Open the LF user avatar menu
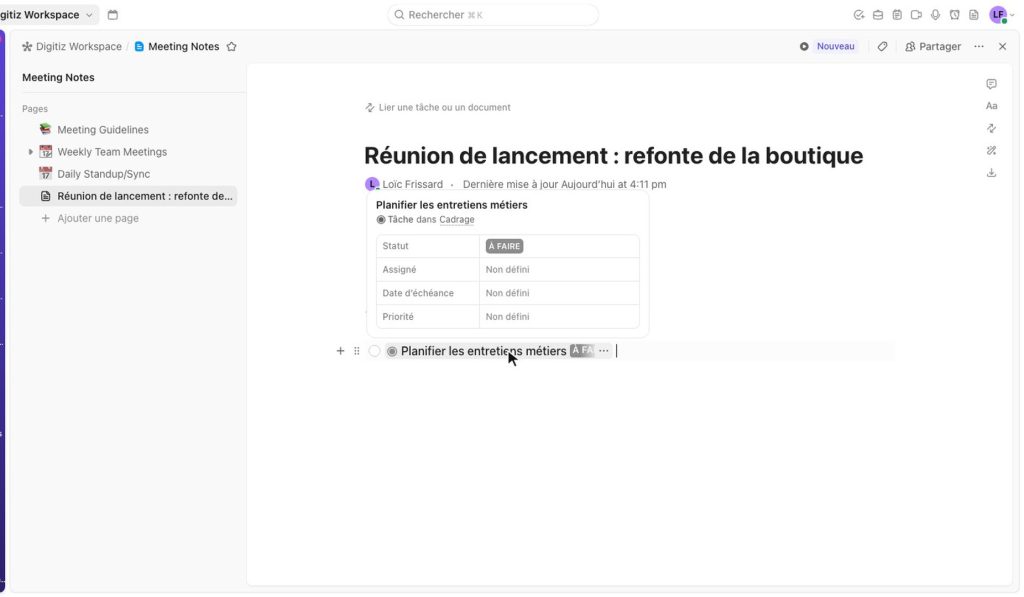Viewport: 1024px width, 597px height. [x=999, y=15]
